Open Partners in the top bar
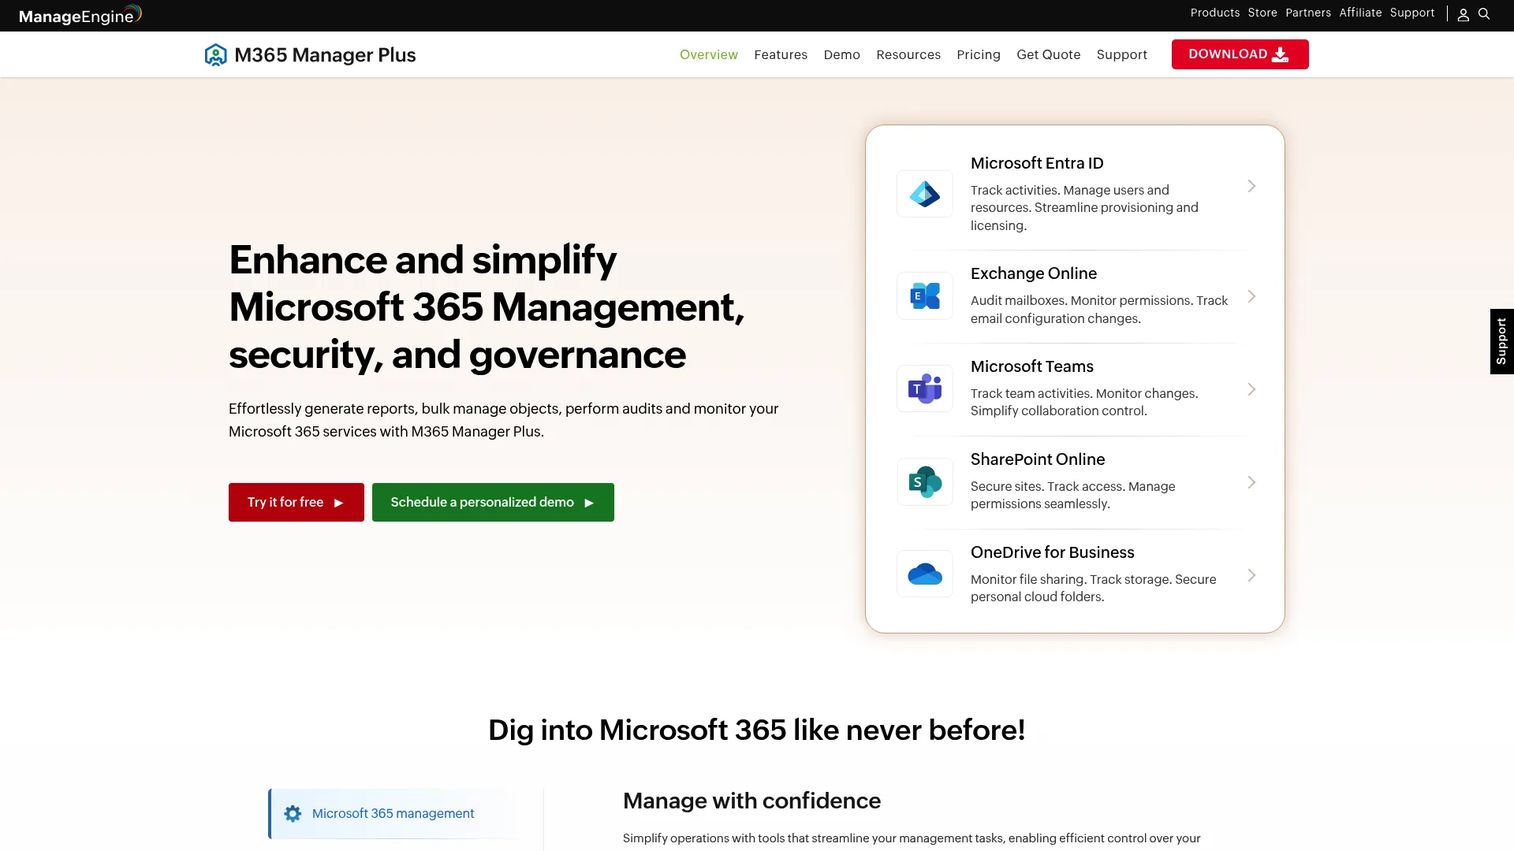 tap(1308, 13)
